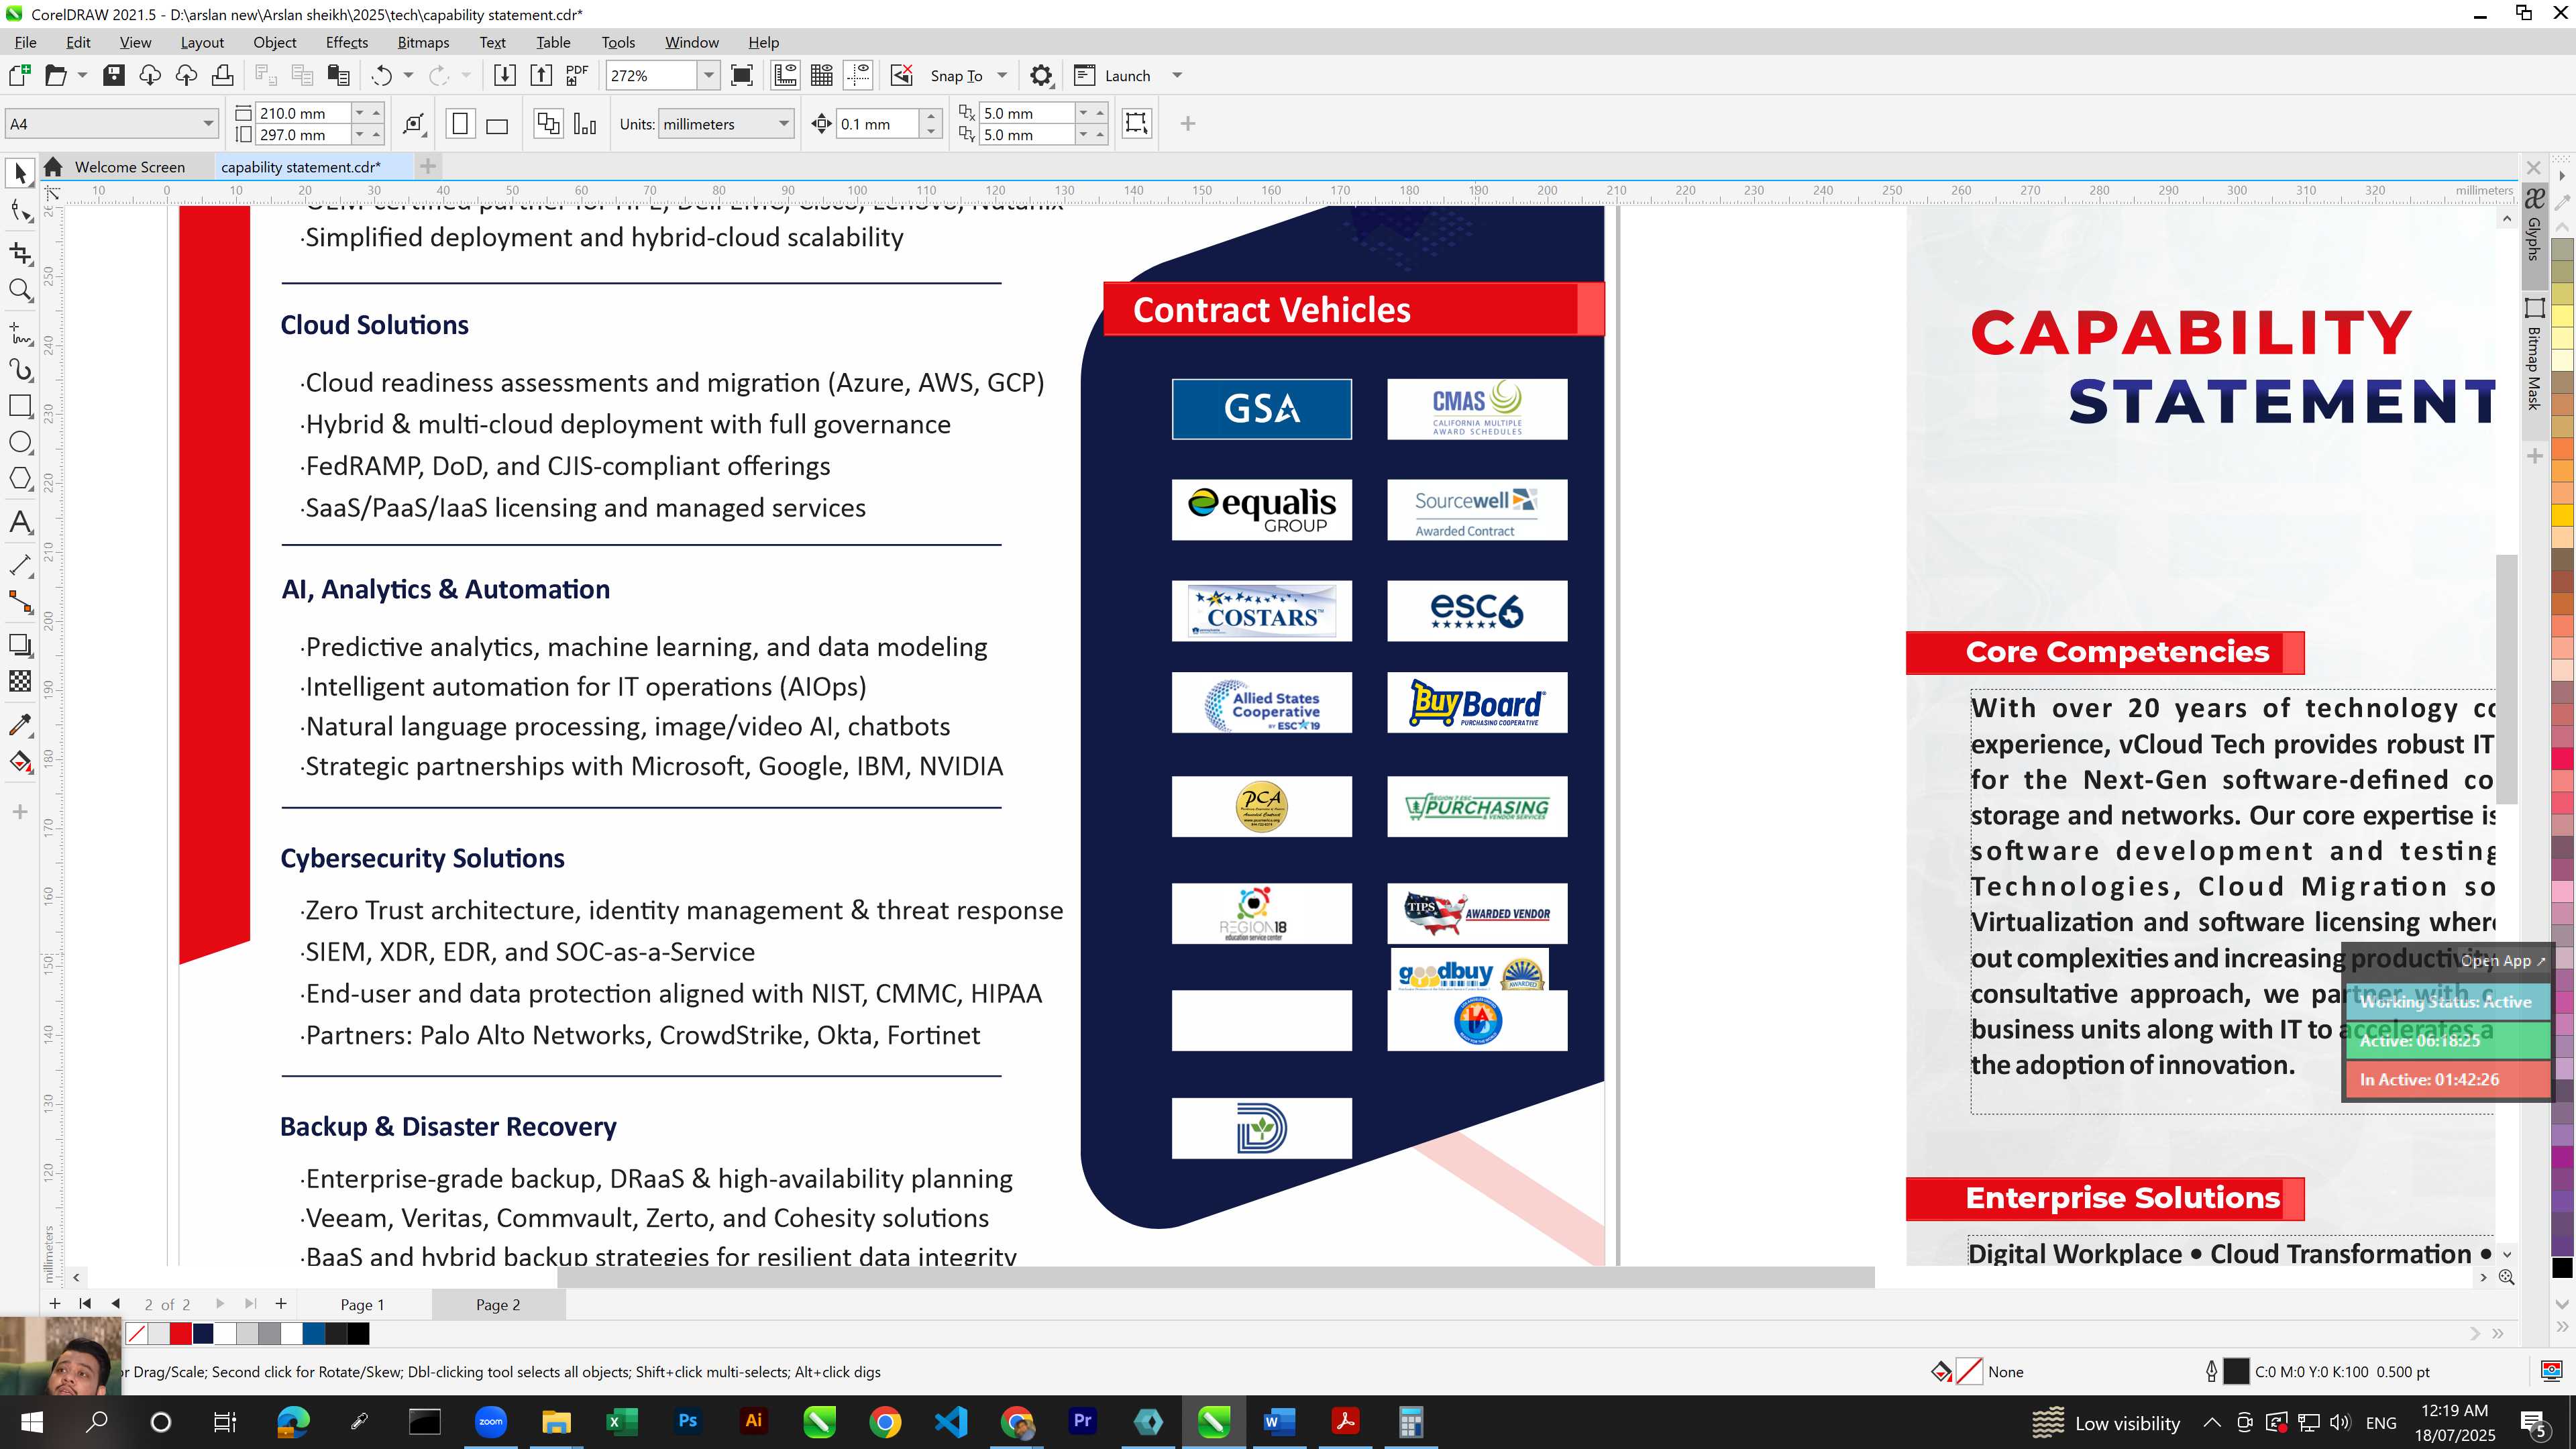Click the Import icon
This screenshot has width=2576, height=1449.
(505, 75)
